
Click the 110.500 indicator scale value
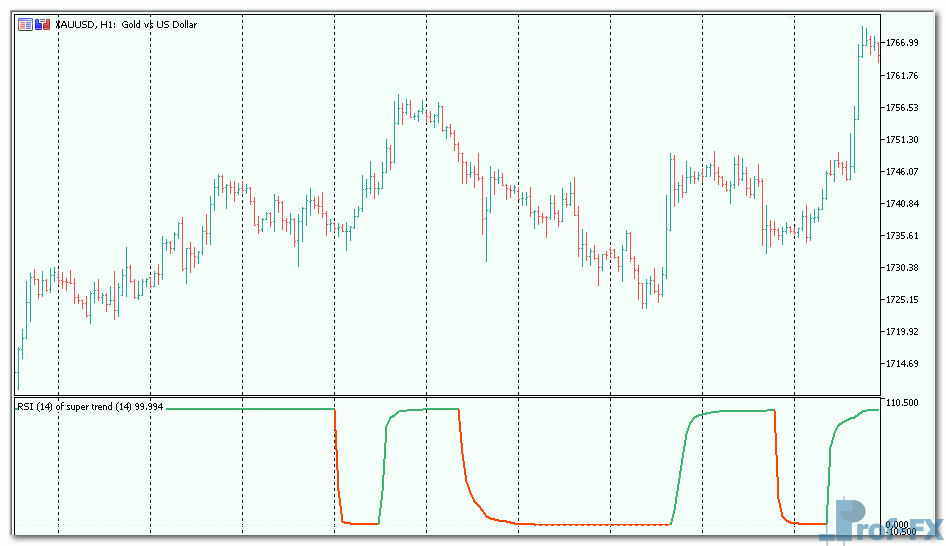click(902, 402)
